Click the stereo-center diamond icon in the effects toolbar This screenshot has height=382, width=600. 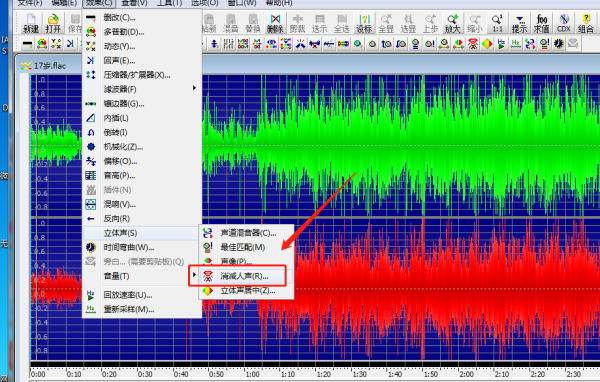487,44
